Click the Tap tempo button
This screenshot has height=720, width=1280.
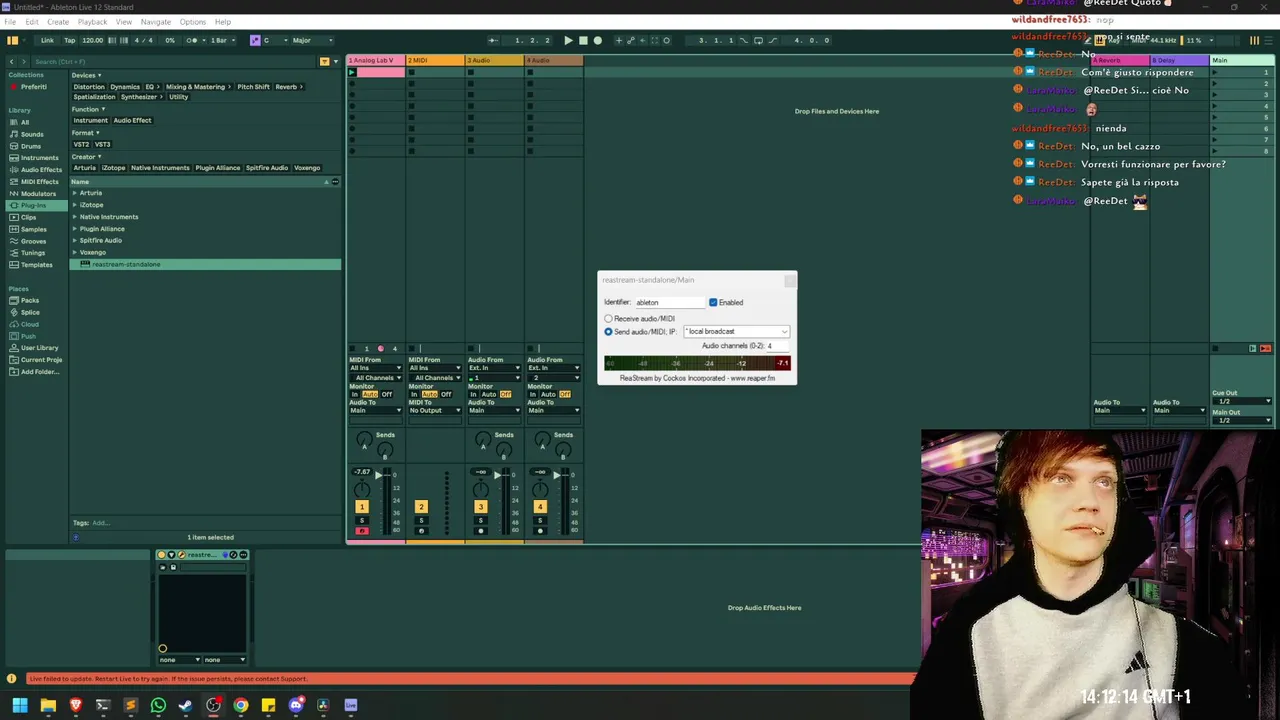pos(69,40)
